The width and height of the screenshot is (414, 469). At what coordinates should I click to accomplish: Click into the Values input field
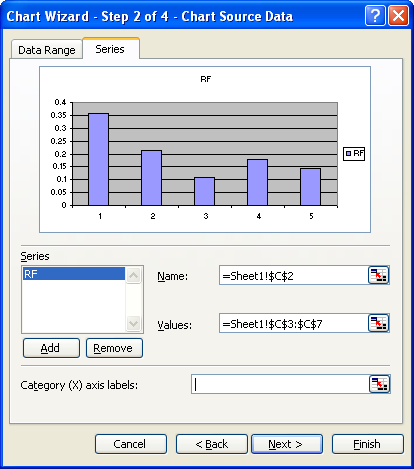click(293, 323)
